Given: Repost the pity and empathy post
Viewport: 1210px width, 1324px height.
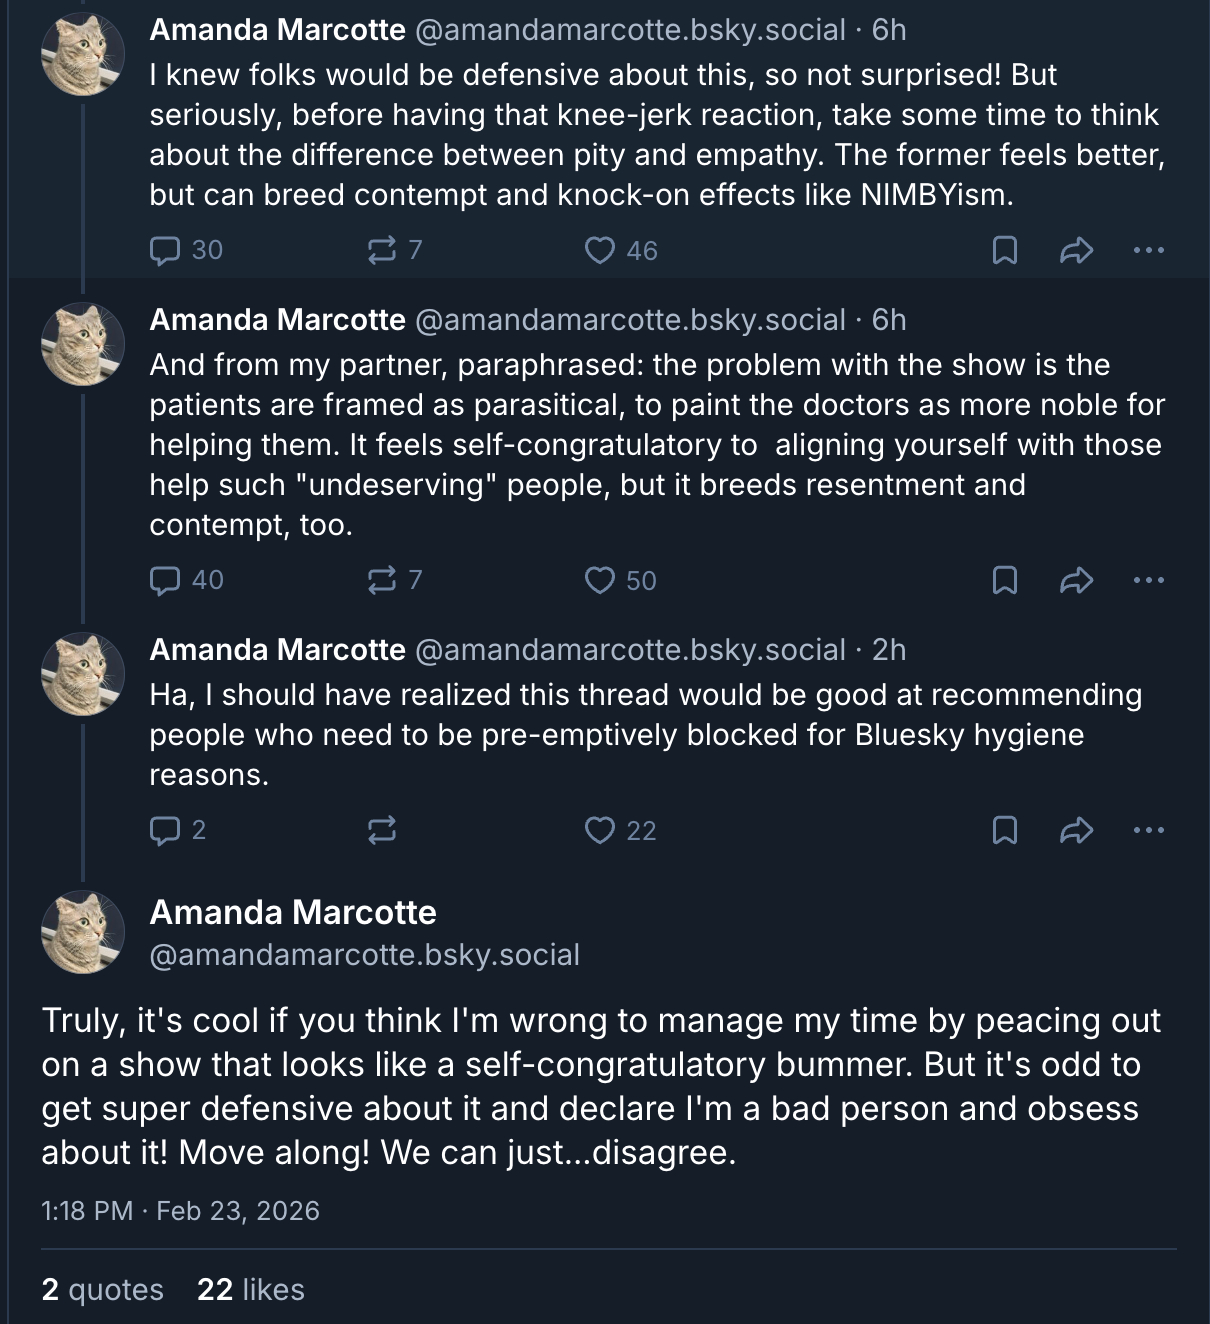Looking at the screenshot, I should [381, 250].
